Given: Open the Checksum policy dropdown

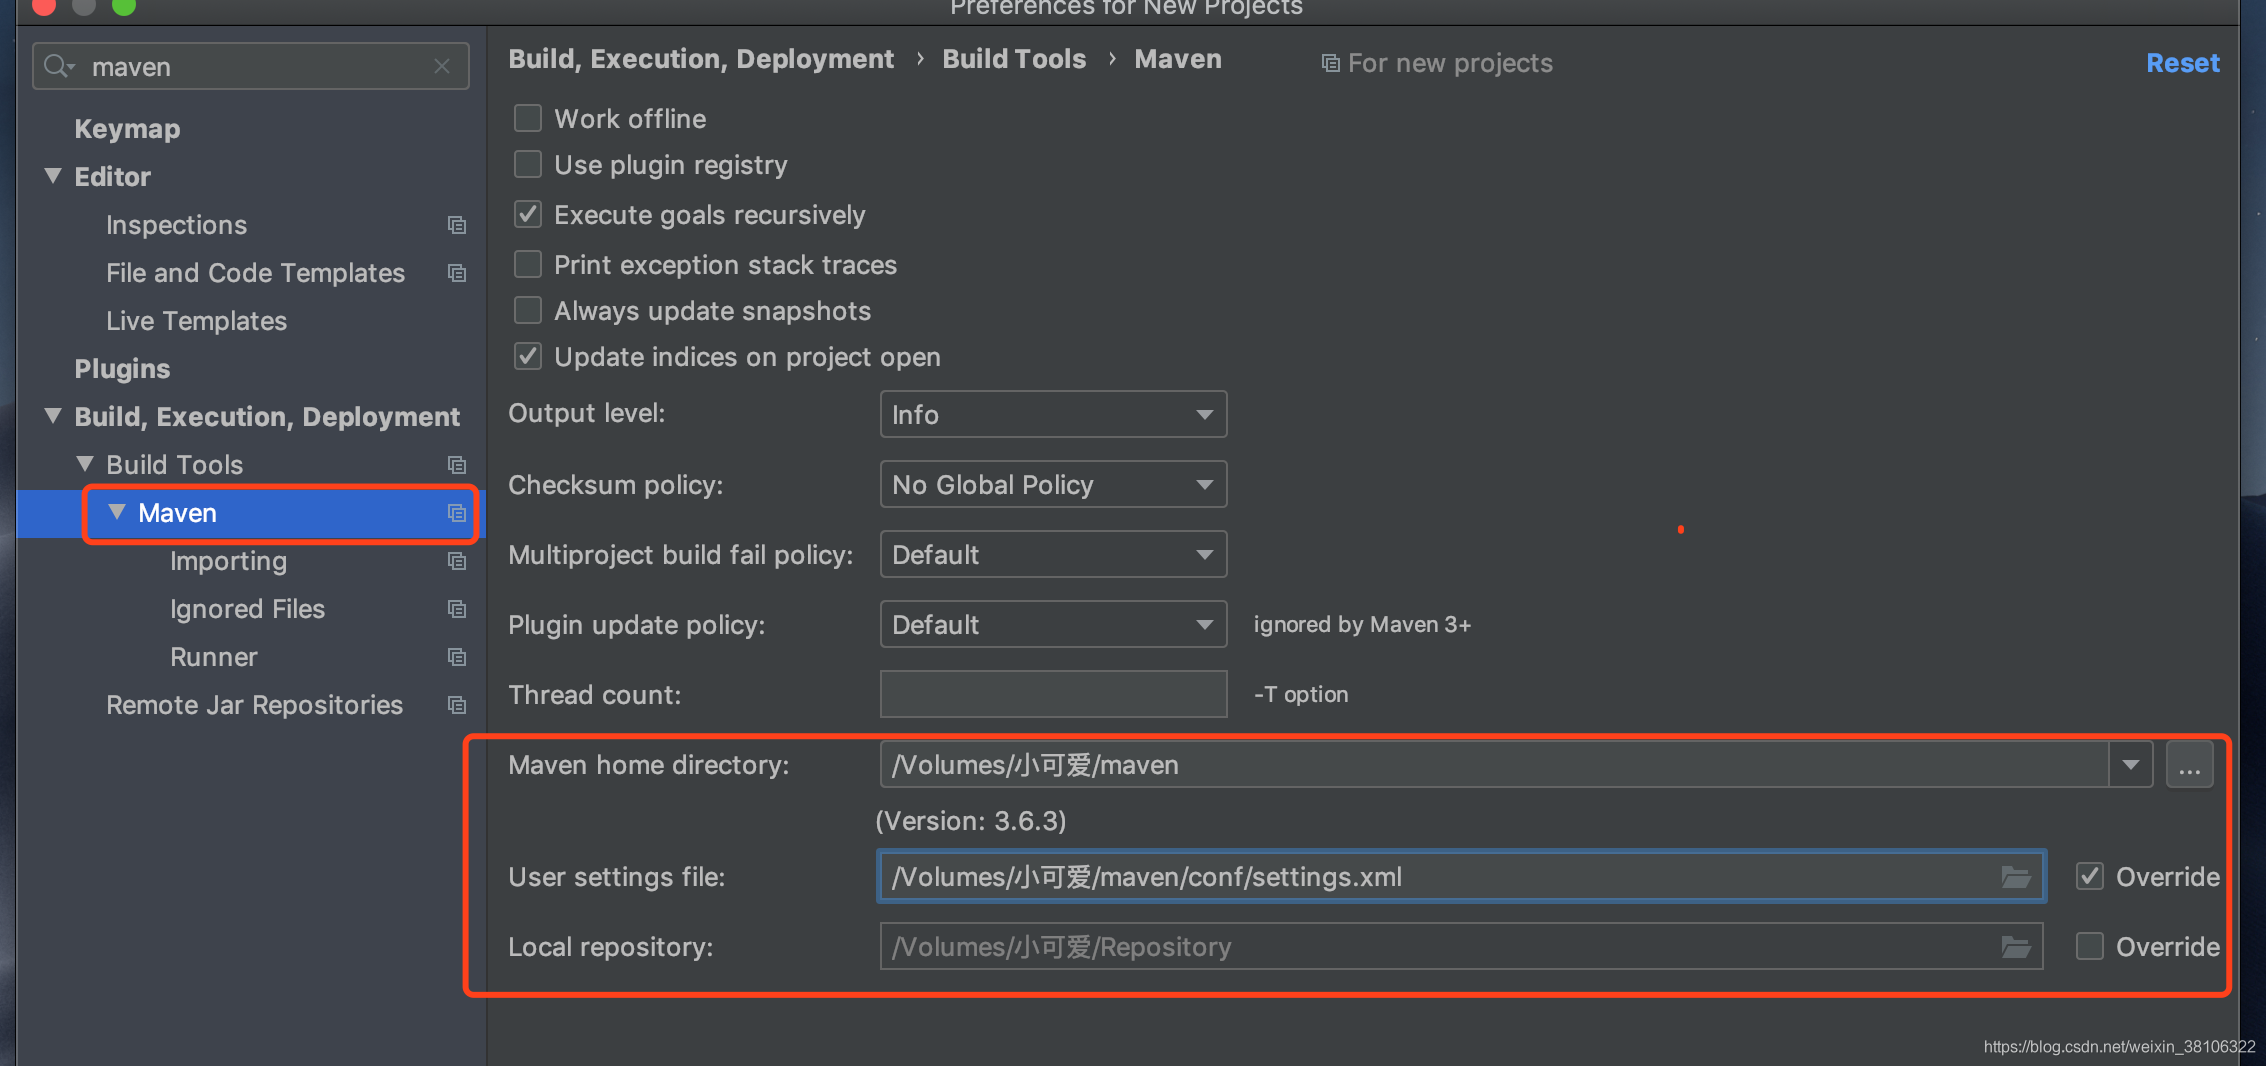Looking at the screenshot, I should tap(1053, 484).
